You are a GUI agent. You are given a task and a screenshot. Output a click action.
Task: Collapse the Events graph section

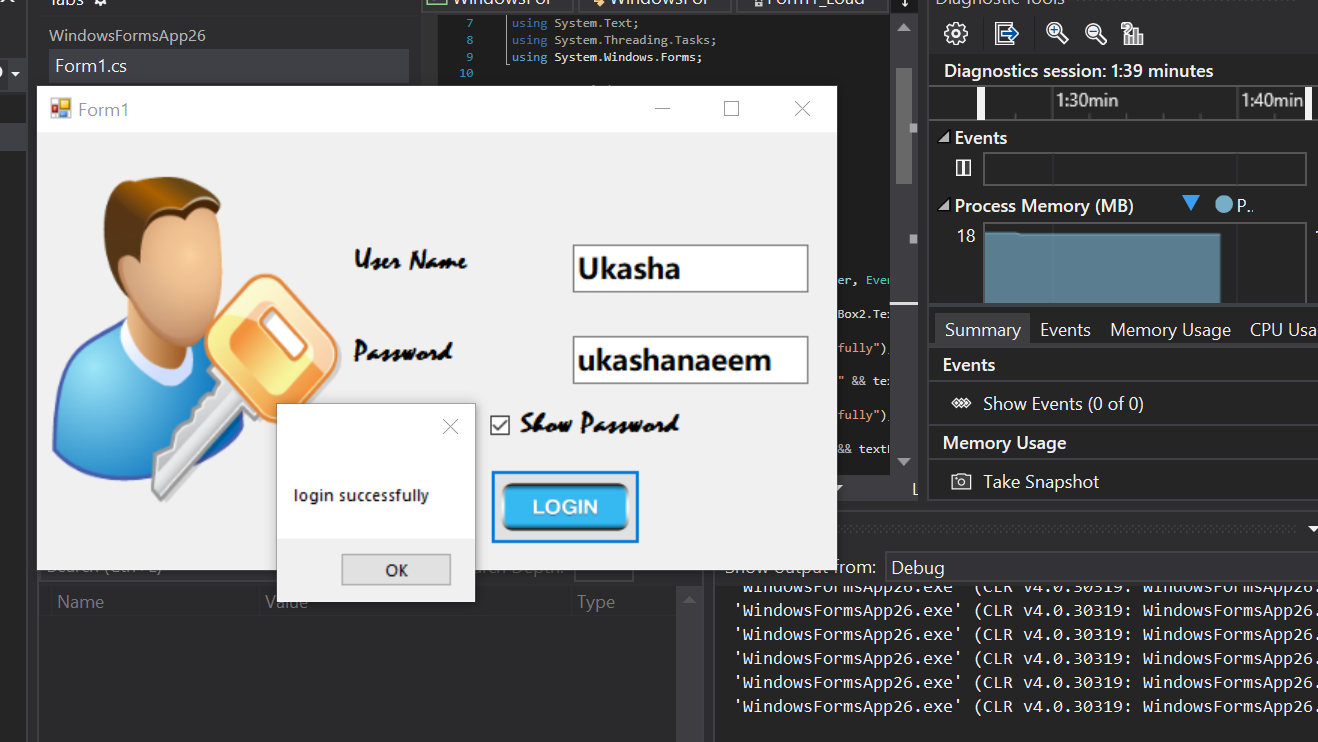pos(943,138)
